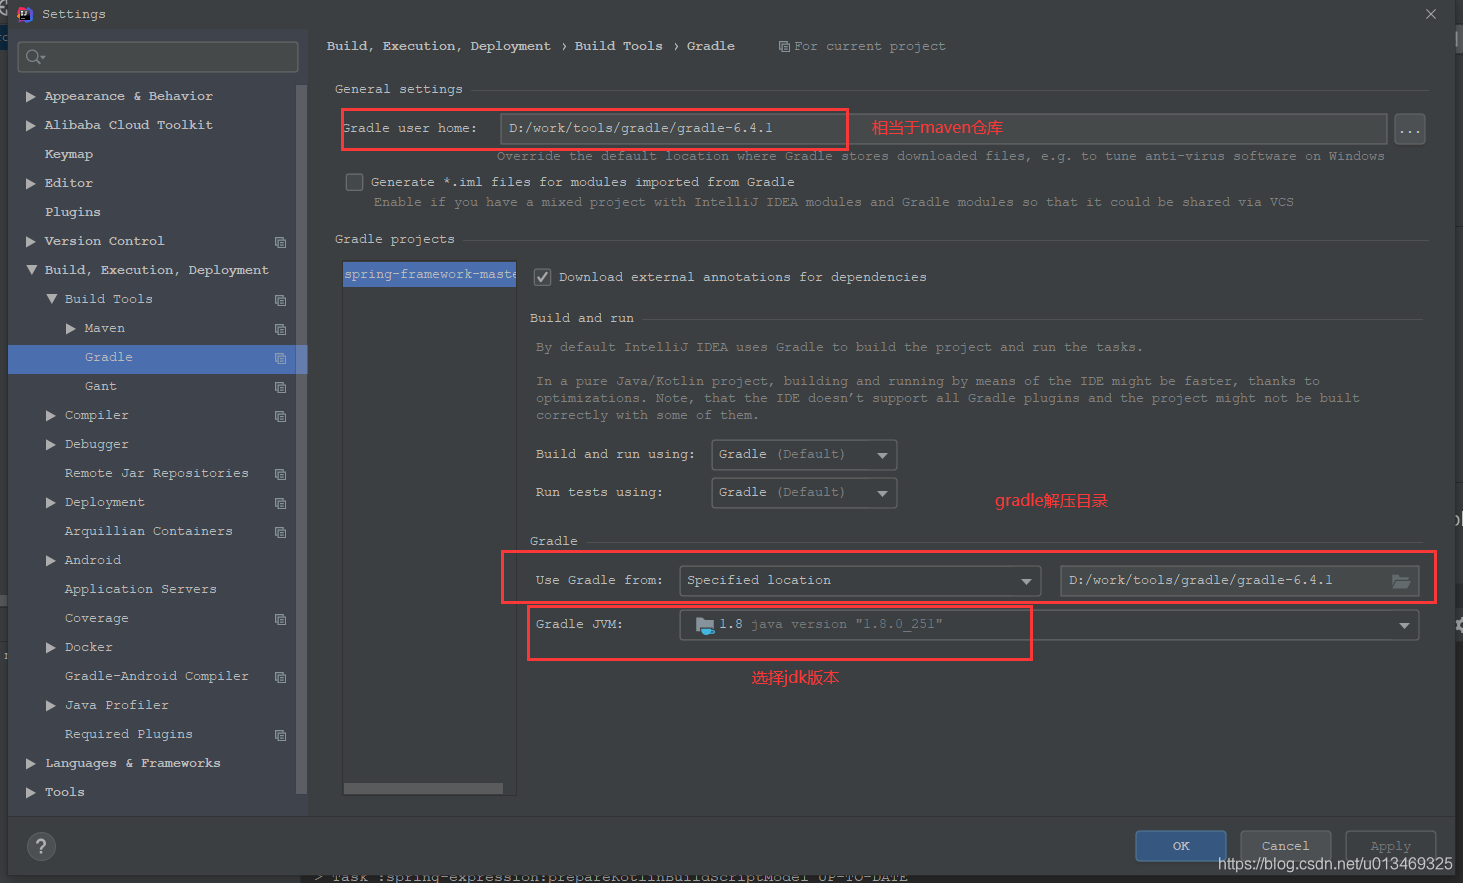1463x883 pixels.
Task: Click the project-level icon beside Deployment
Action: pyautogui.click(x=280, y=503)
